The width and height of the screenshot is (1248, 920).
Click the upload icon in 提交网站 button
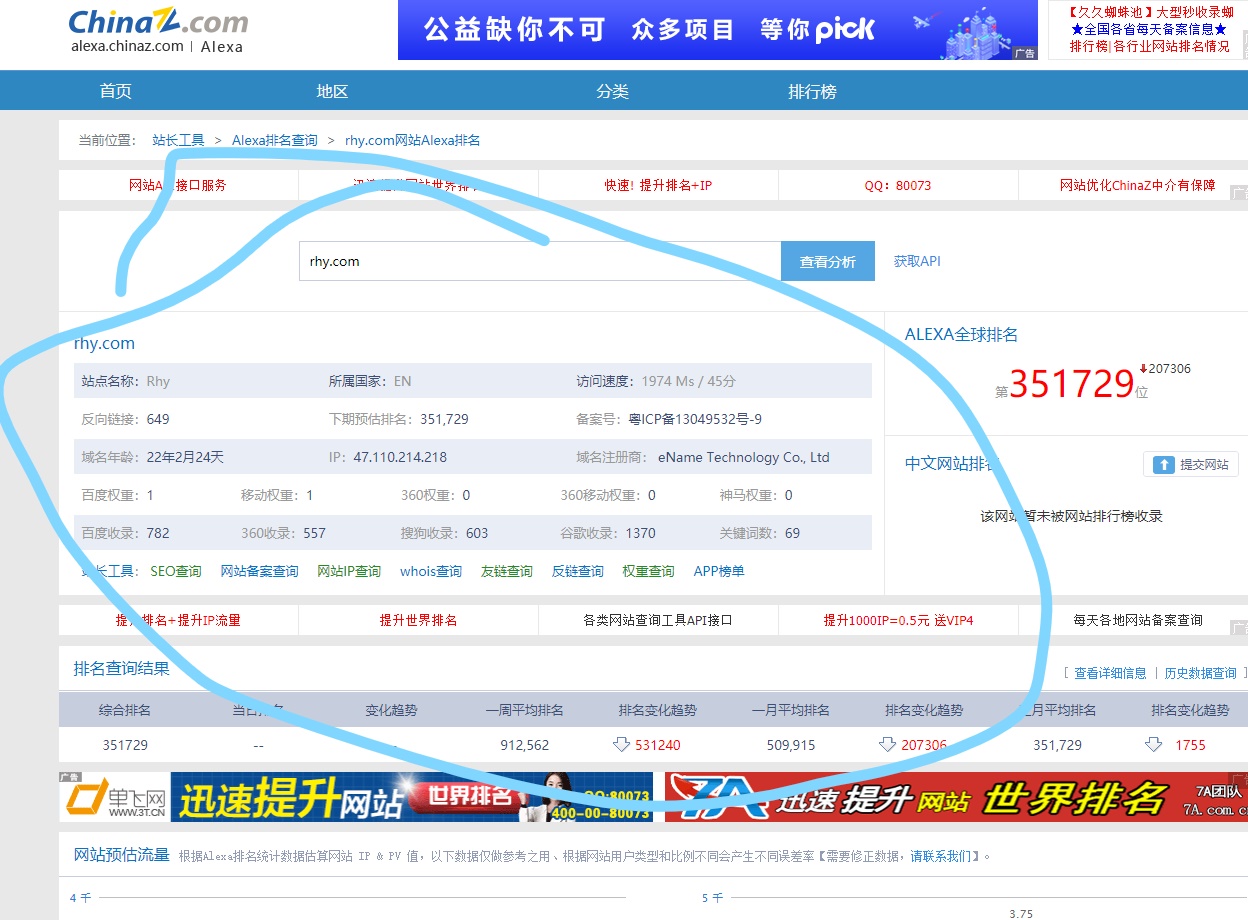click(1163, 464)
